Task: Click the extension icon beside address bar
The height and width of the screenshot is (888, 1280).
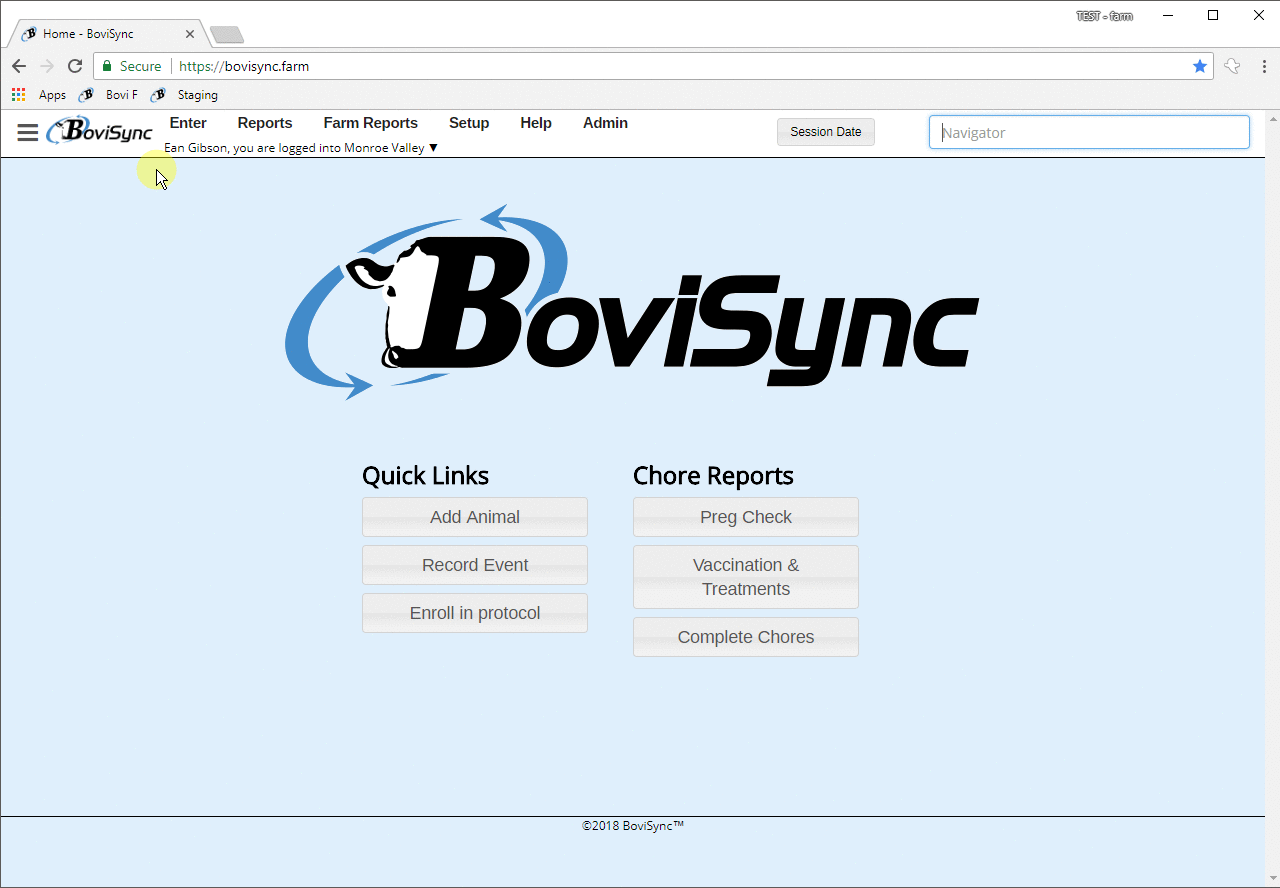Action: (1232, 66)
